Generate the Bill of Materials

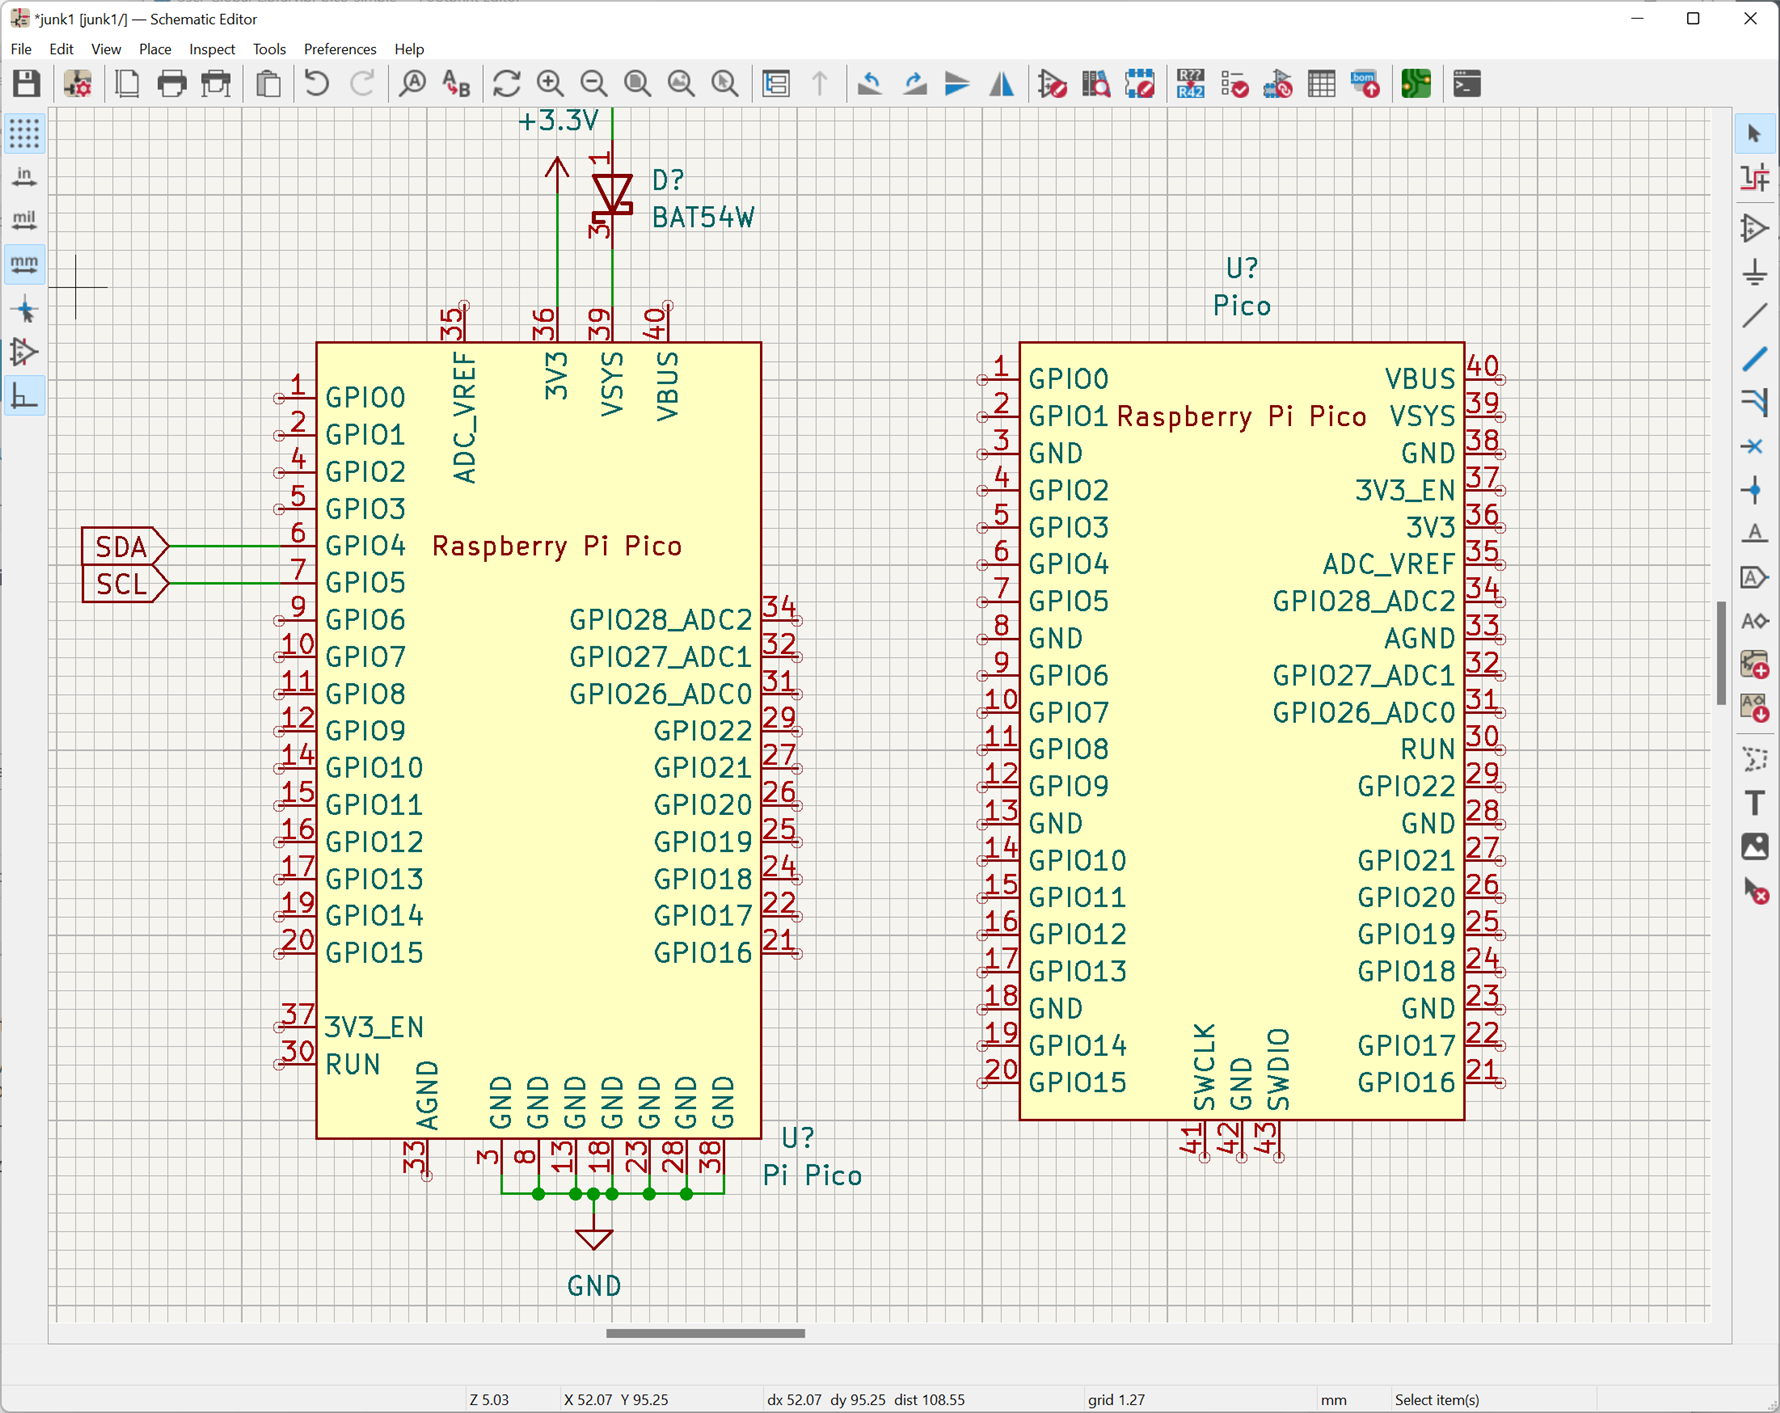1366,84
